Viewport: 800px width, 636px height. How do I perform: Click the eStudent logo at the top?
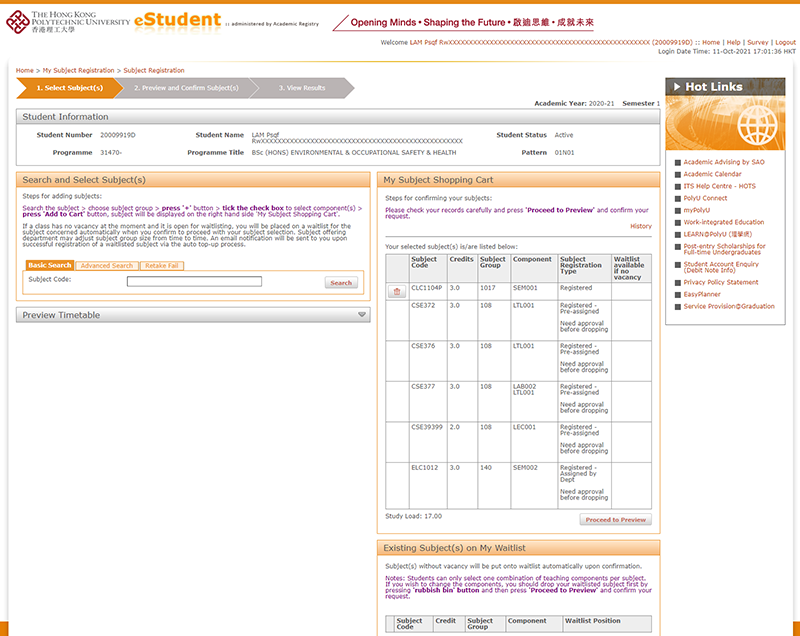[x=175, y=20]
